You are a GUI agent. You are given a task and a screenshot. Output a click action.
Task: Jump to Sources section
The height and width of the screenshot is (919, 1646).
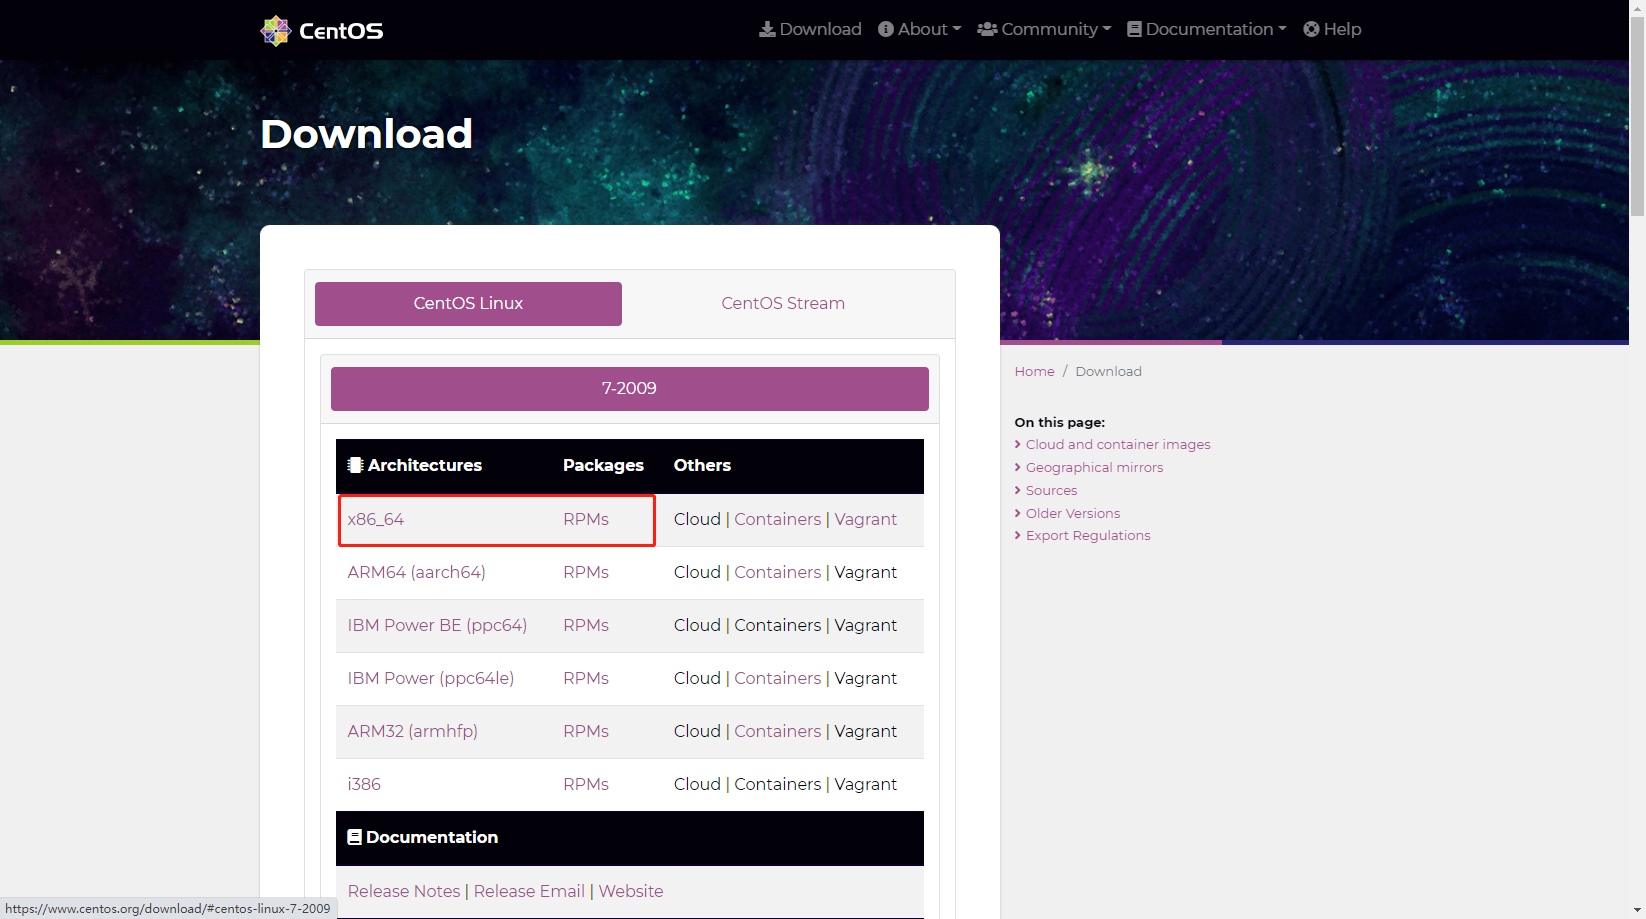pyautogui.click(x=1051, y=490)
